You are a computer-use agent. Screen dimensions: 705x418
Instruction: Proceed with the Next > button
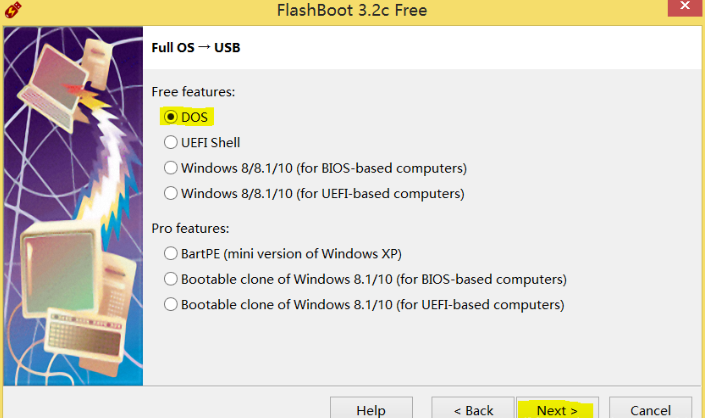557,408
